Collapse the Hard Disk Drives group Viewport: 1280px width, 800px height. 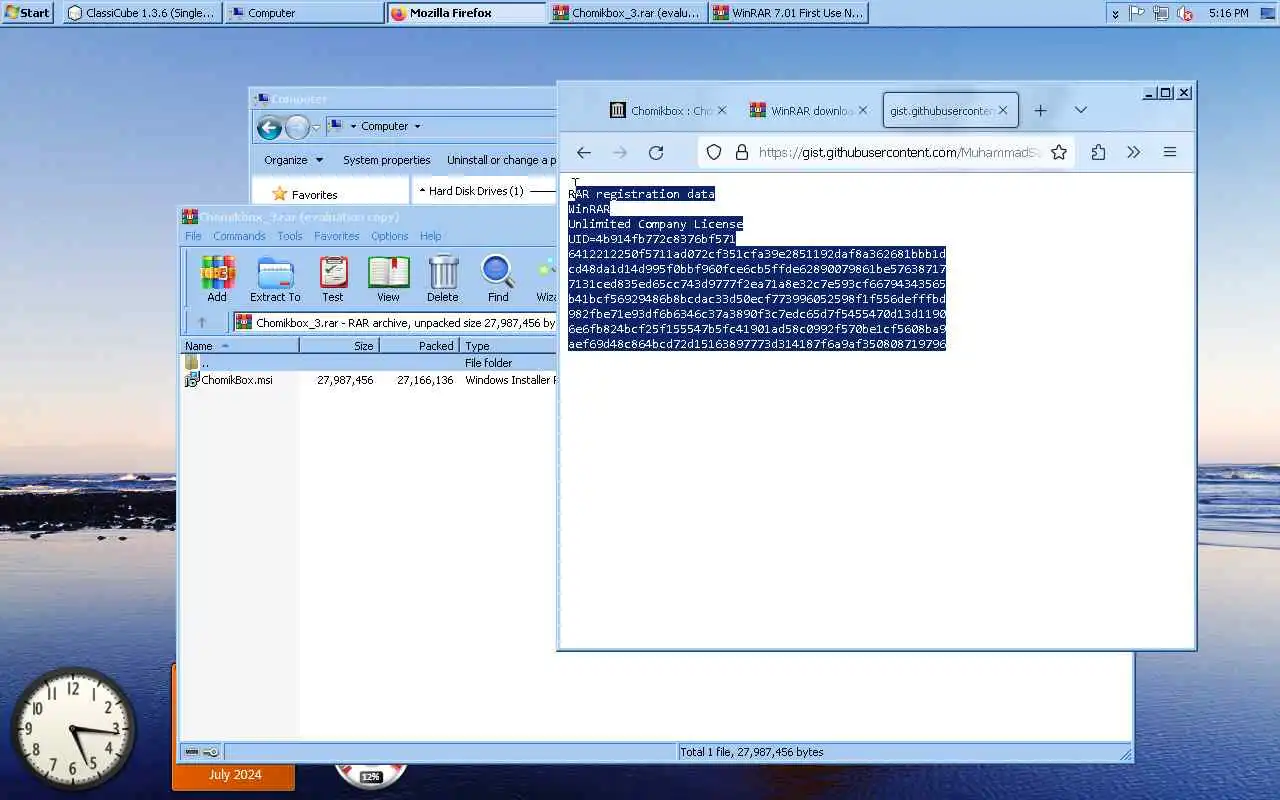(x=422, y=191)
